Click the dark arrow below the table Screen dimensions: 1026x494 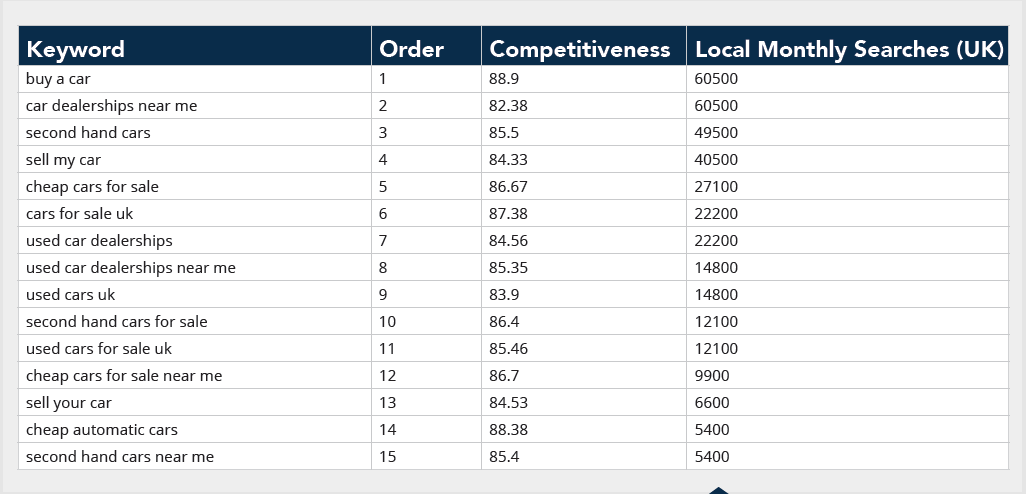(x=718, y=490)
